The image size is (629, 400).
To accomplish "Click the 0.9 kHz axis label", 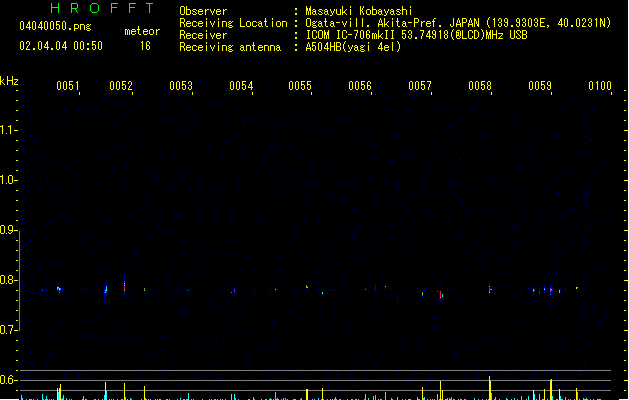I will [7, 229].
